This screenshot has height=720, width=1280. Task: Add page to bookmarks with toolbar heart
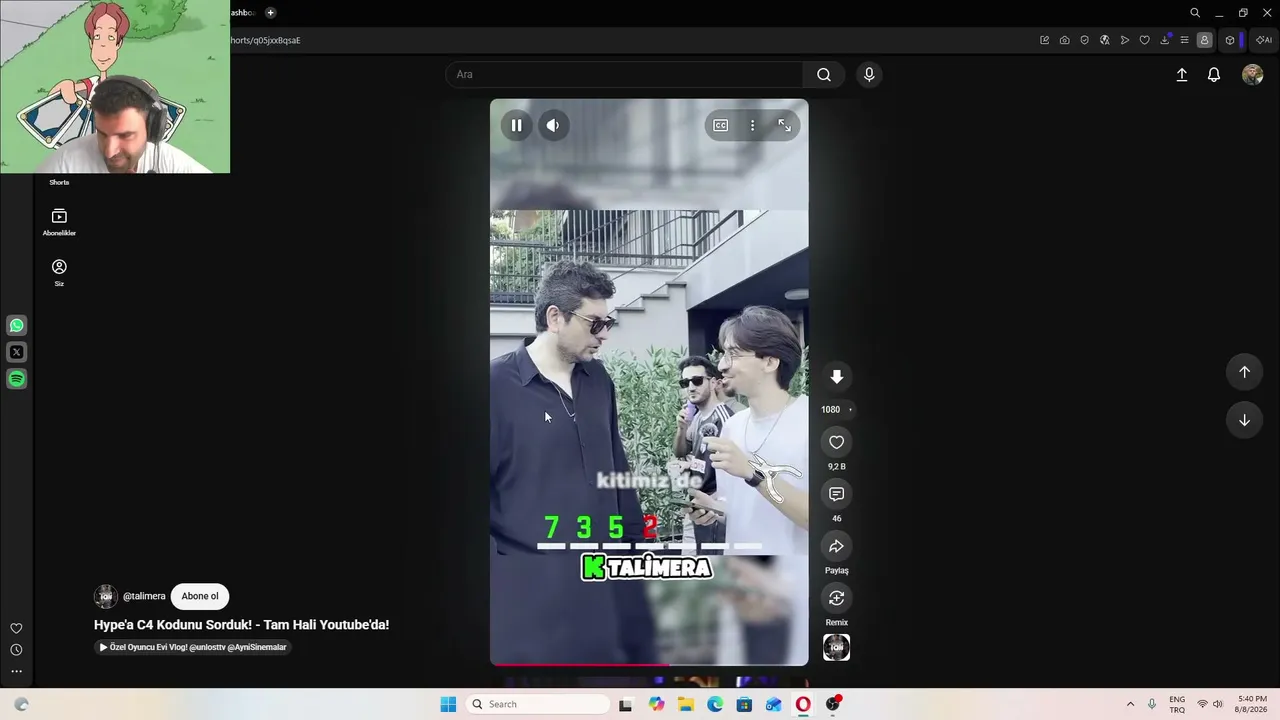1144,40
